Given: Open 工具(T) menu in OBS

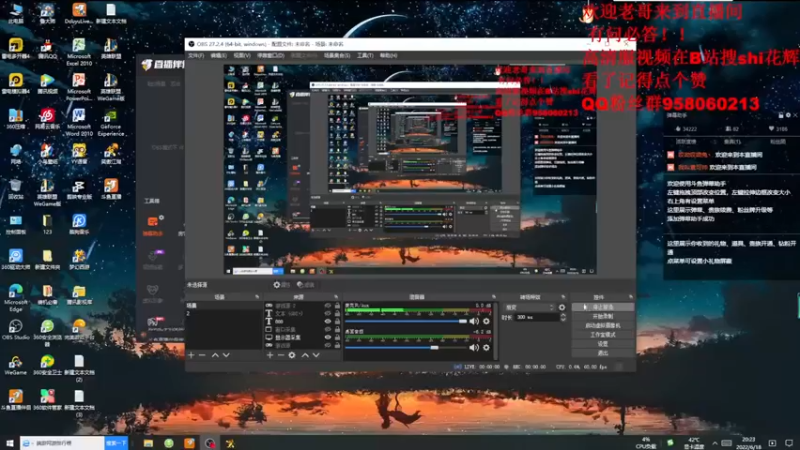Looking at the screenshot, I should (365, 55).
